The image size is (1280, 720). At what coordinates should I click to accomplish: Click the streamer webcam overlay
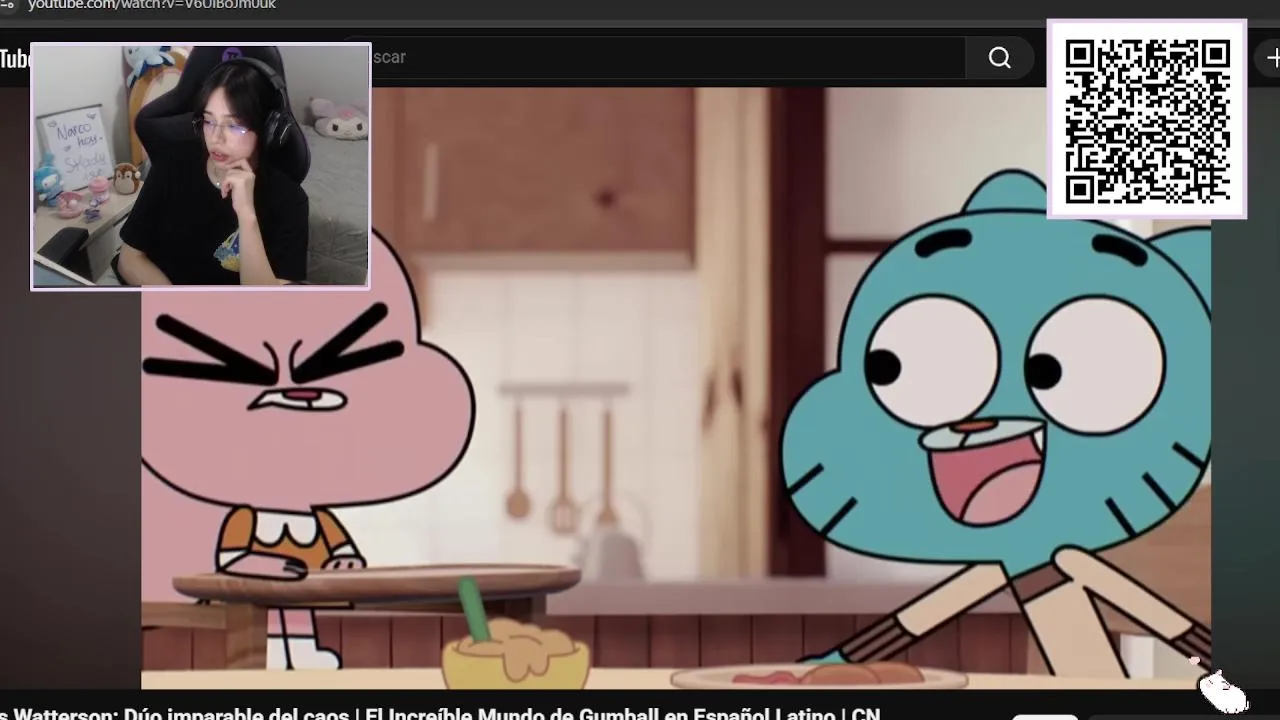point(200,166)
